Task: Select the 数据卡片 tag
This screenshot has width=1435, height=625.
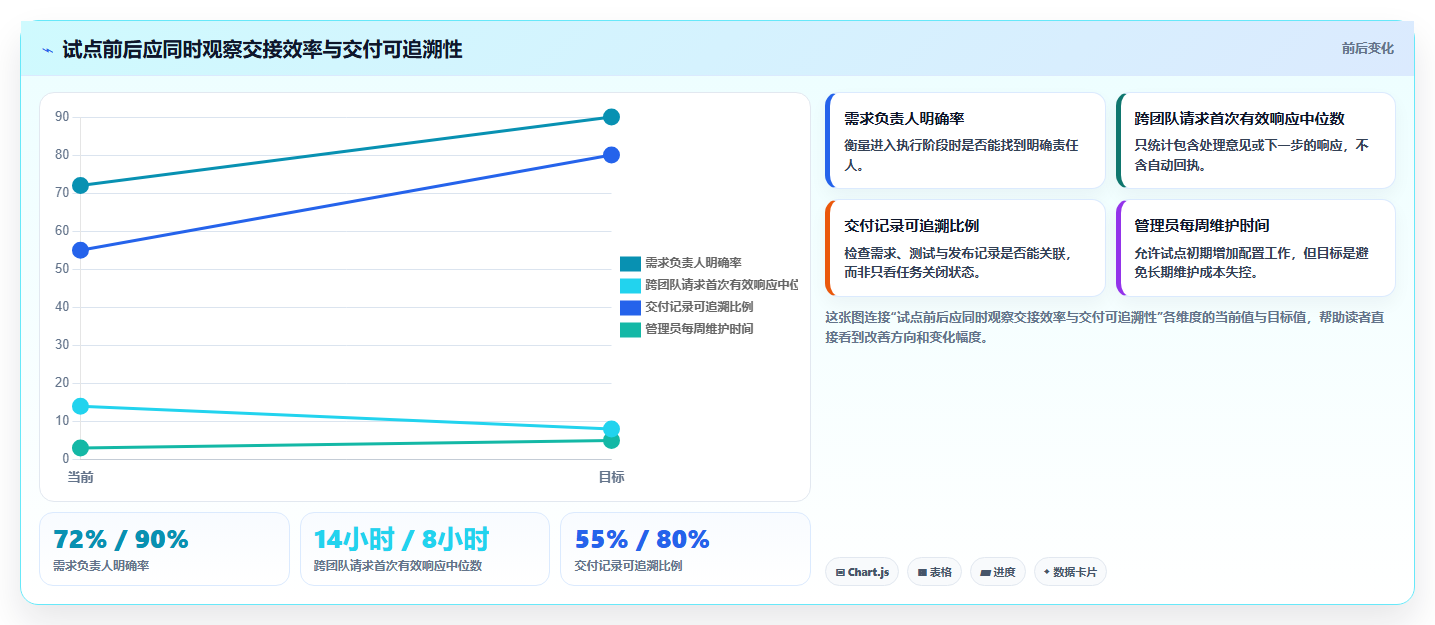Action: [x=1070, y=572]
